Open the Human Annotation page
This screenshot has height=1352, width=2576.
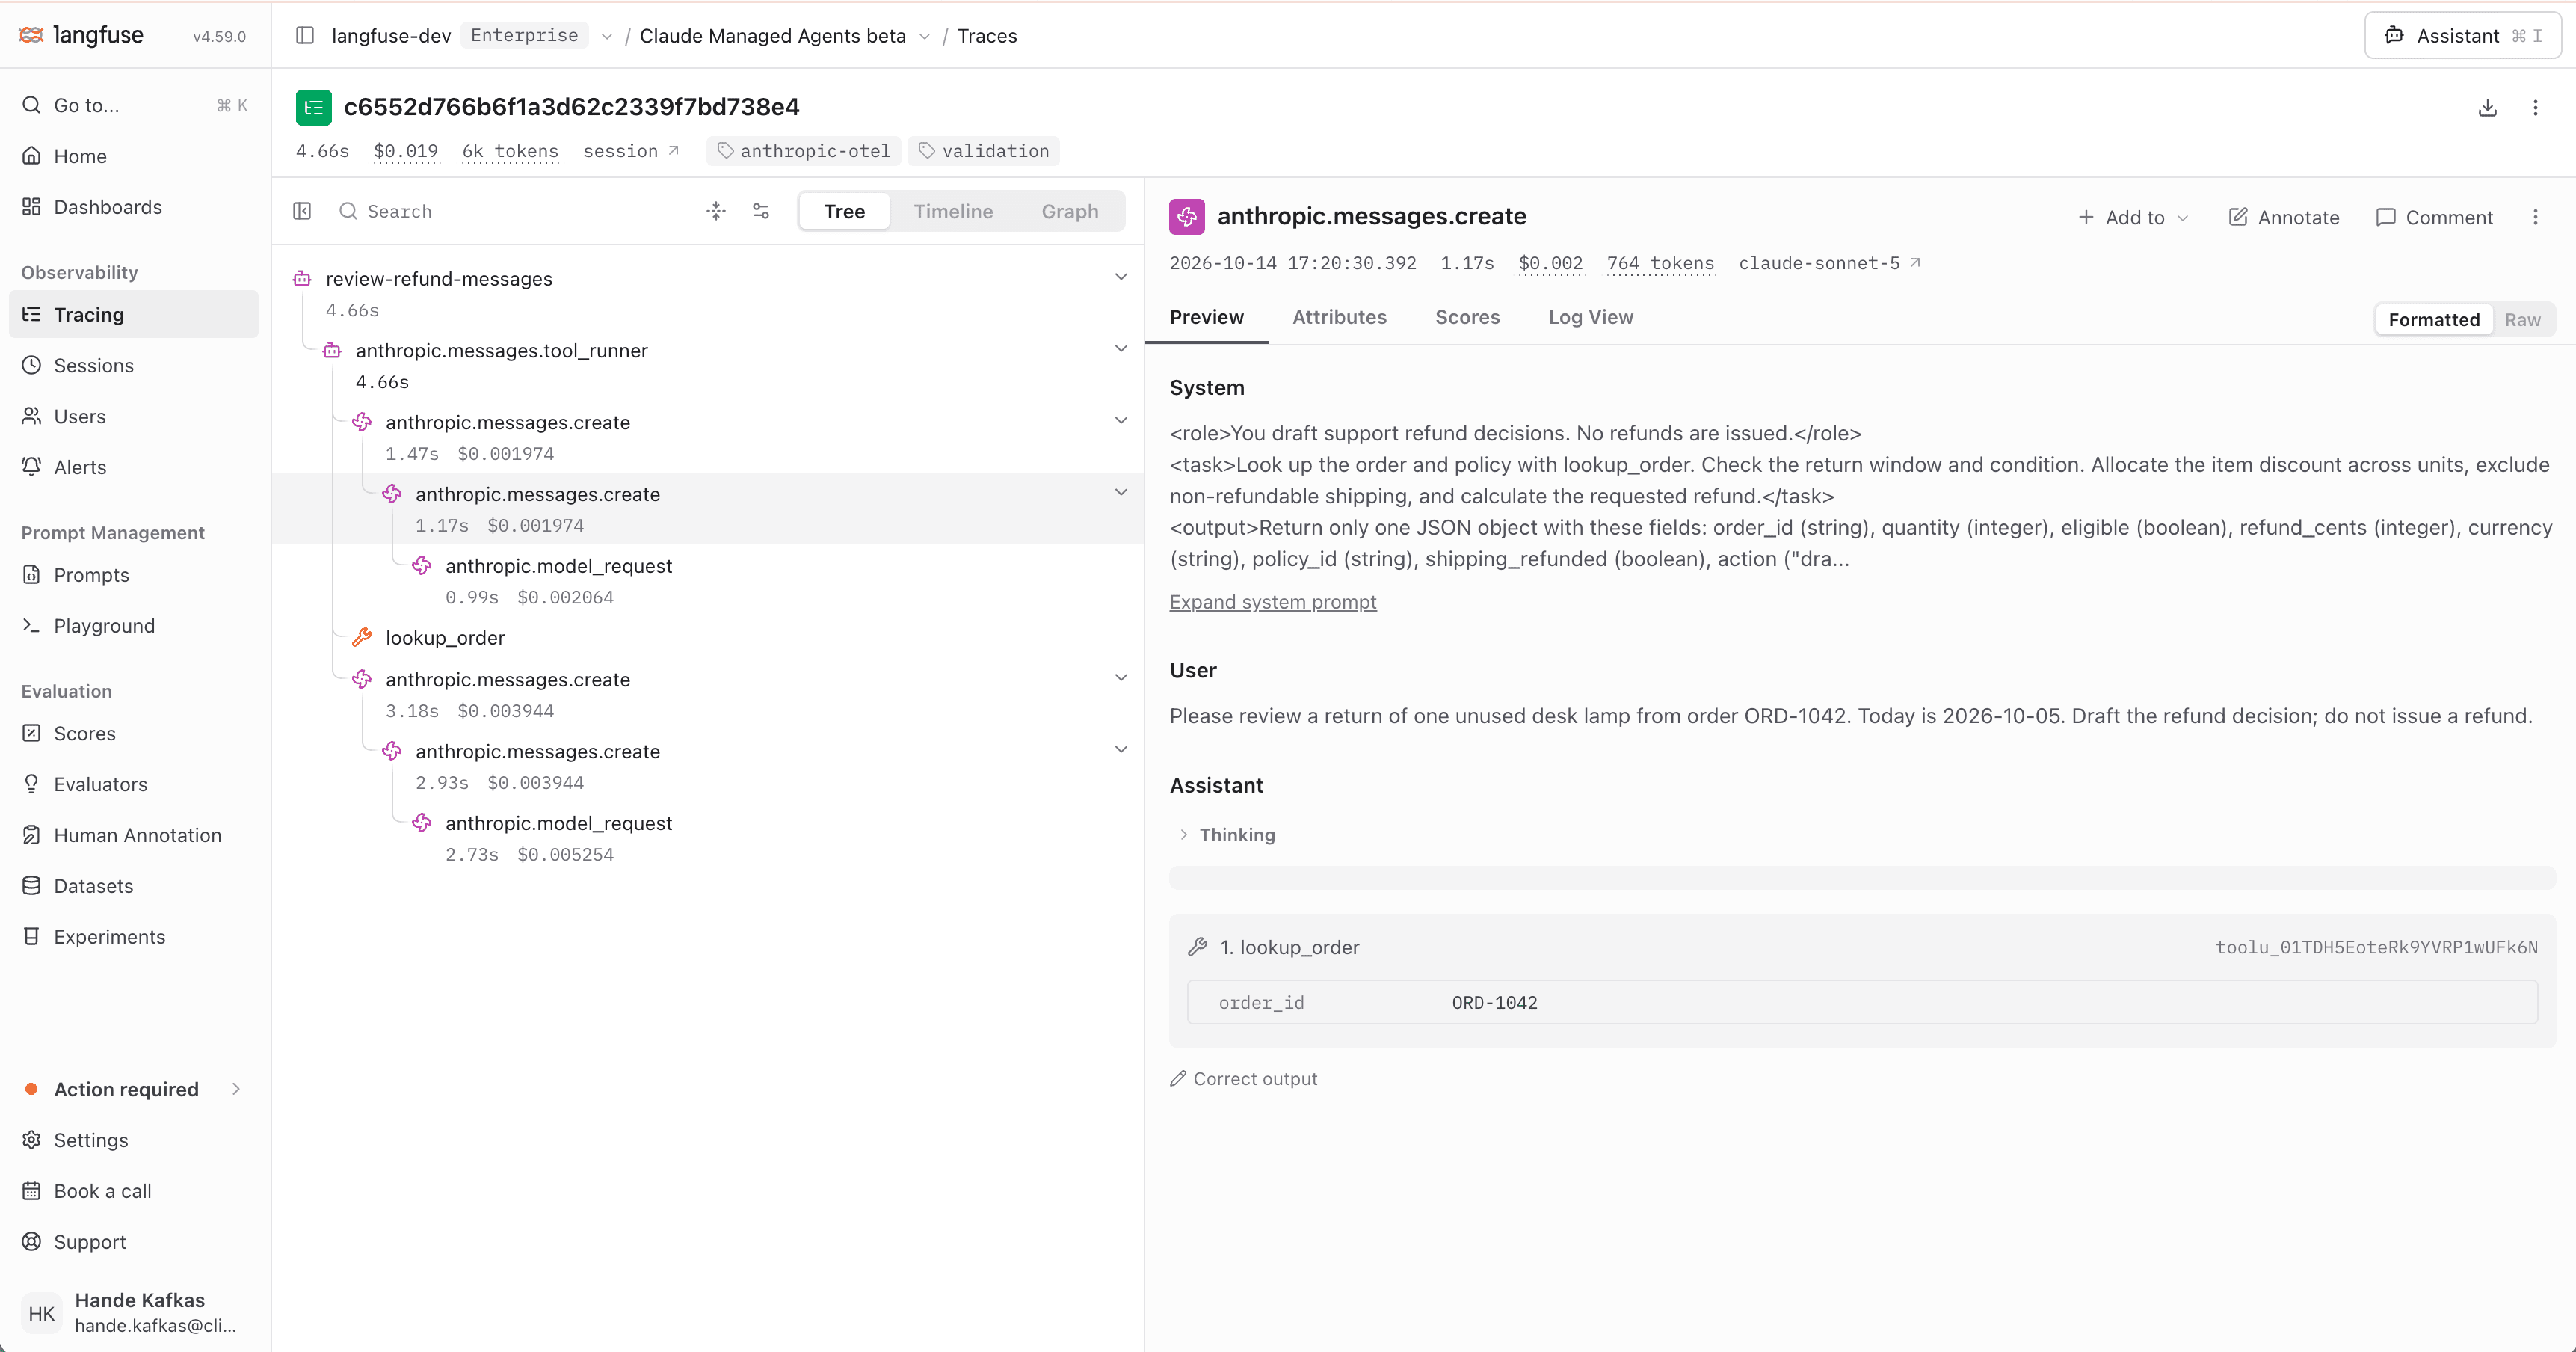[x=134, y=835]
